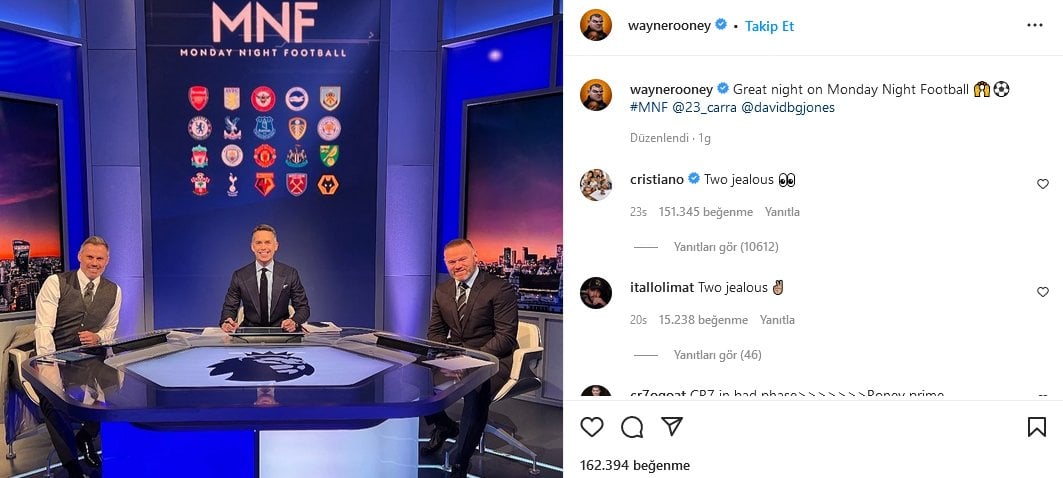The height and width of the screenshot is (478, 1063).
Task: Open itallolimat's profile avatar
Action: (x=596, y=292)
